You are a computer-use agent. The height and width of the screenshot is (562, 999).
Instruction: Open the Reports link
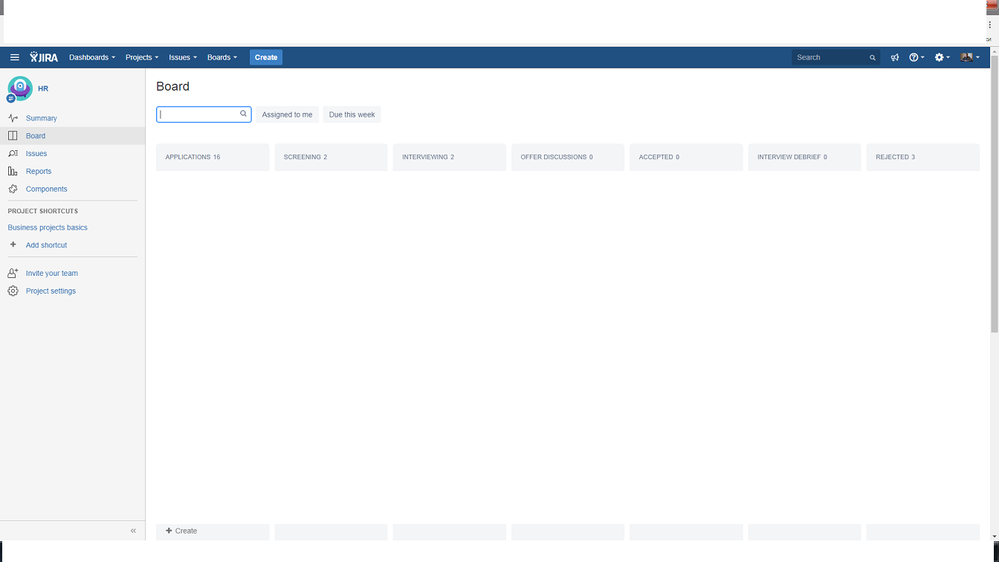(x=38, y=171)
